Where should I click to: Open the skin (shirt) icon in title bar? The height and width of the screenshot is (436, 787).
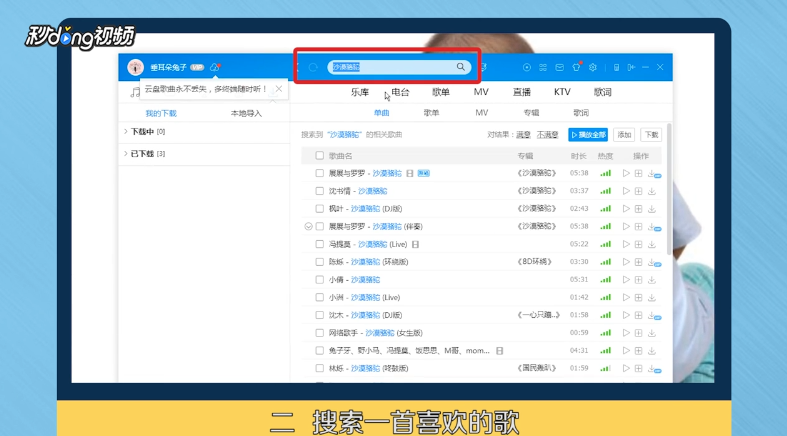(576, 67)
